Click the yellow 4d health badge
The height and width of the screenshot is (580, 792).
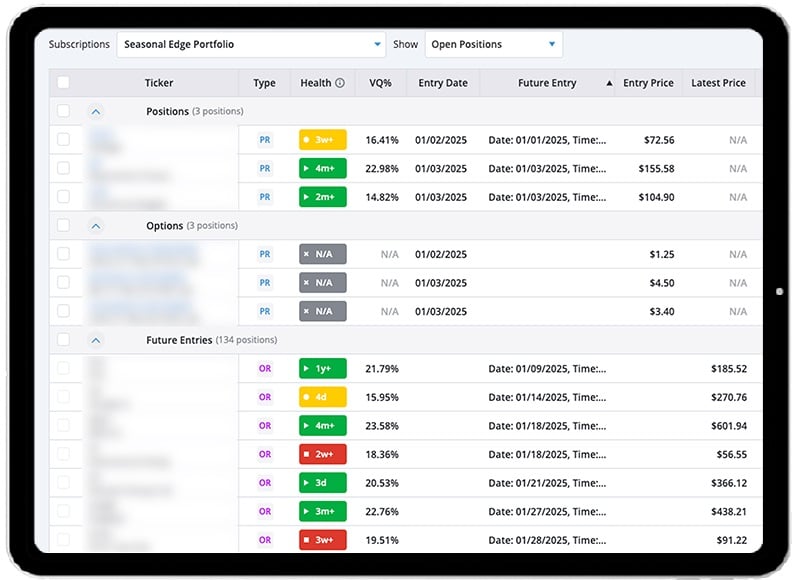(322, 397)
